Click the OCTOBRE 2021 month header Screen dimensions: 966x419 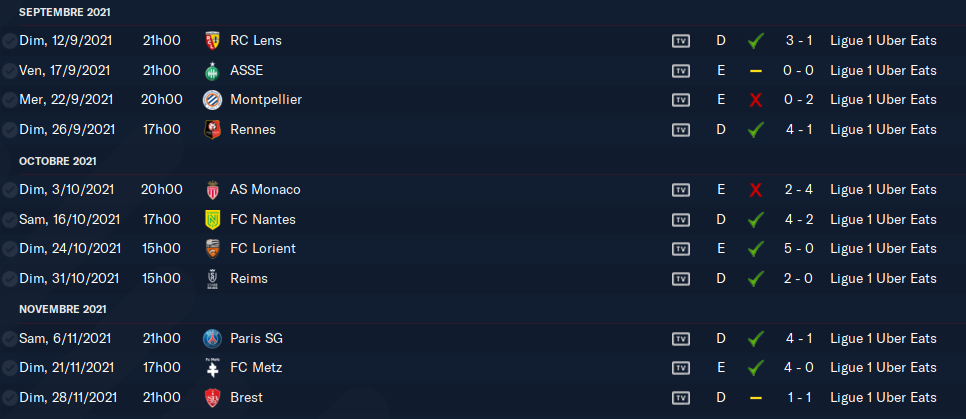pos(58,161)
